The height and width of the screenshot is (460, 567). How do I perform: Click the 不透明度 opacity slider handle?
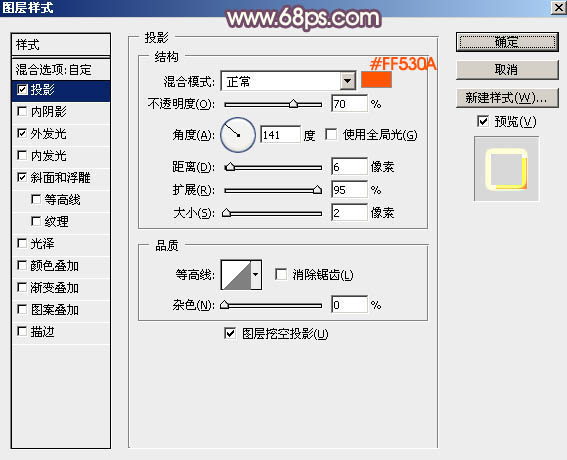(293, 104)
